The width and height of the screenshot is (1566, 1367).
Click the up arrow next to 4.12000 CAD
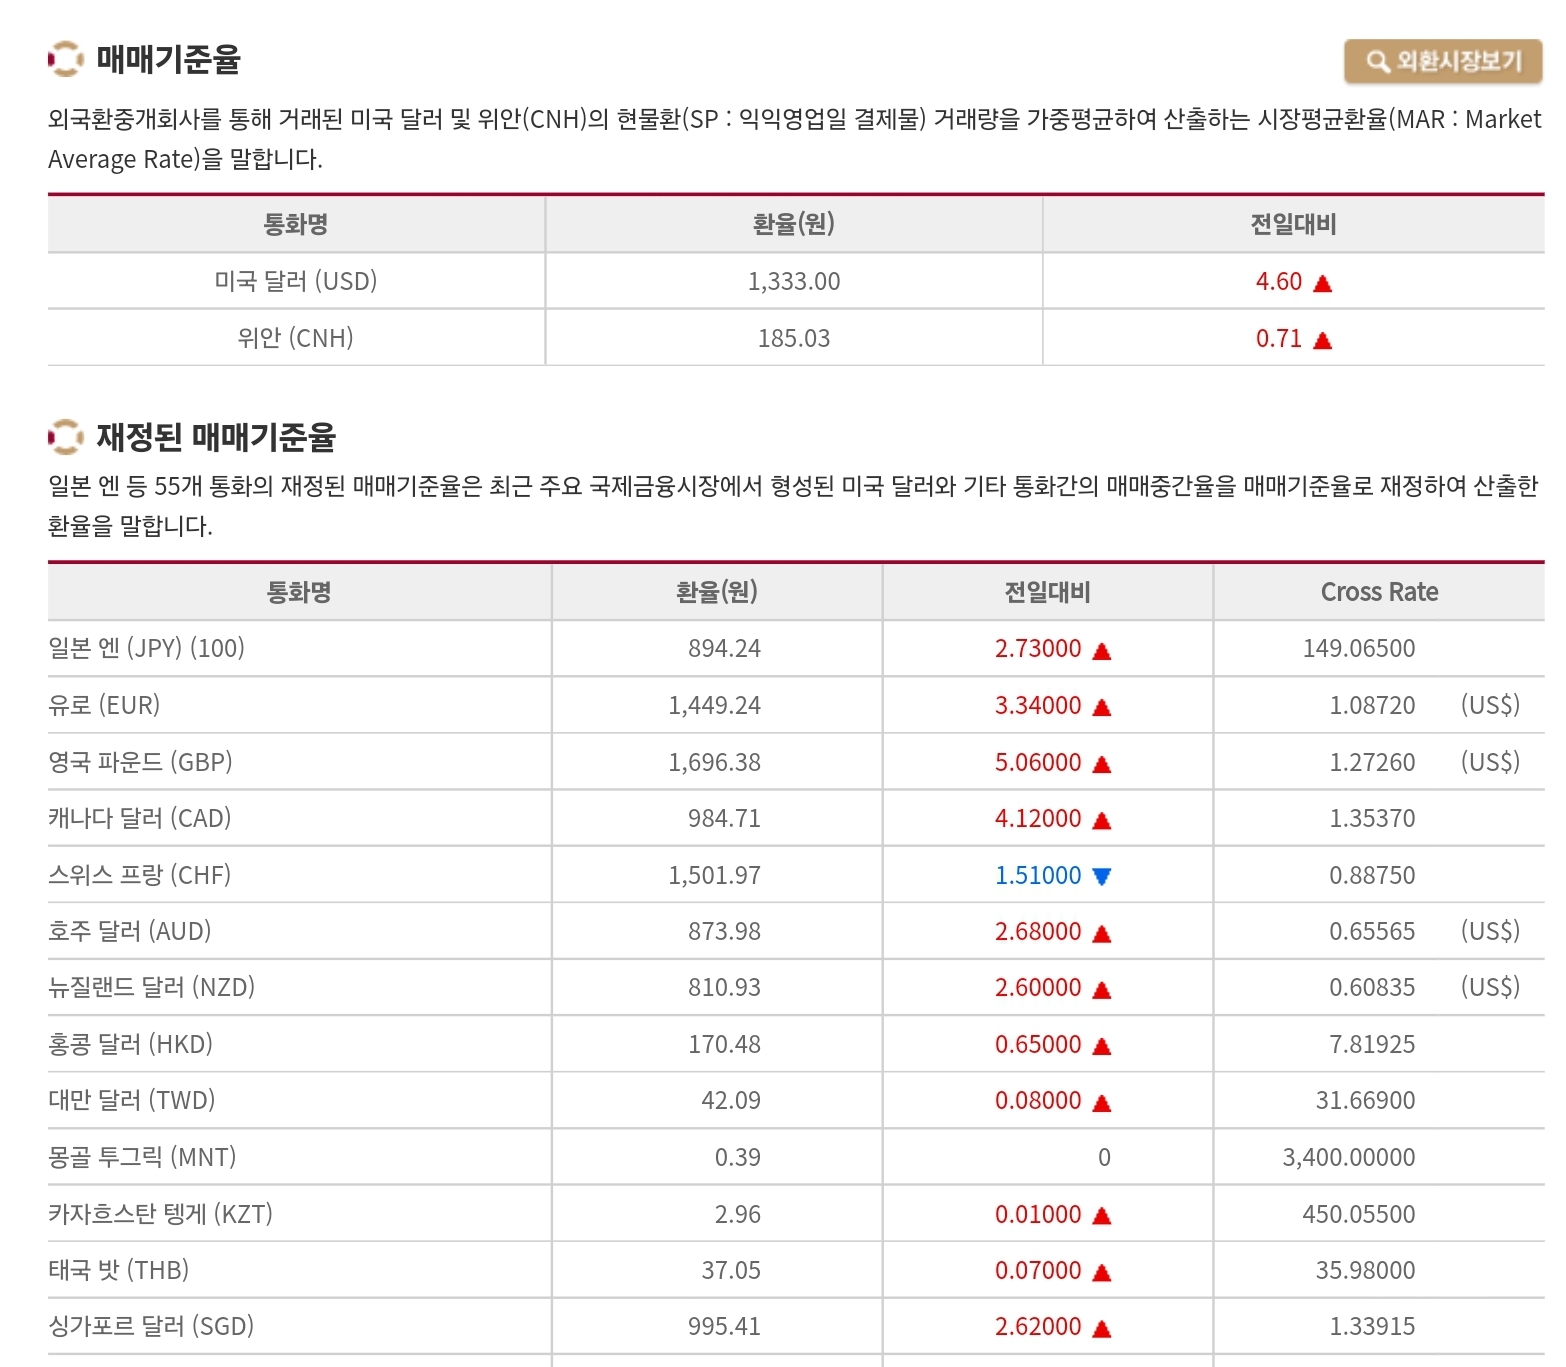[x=1102, y=820]
